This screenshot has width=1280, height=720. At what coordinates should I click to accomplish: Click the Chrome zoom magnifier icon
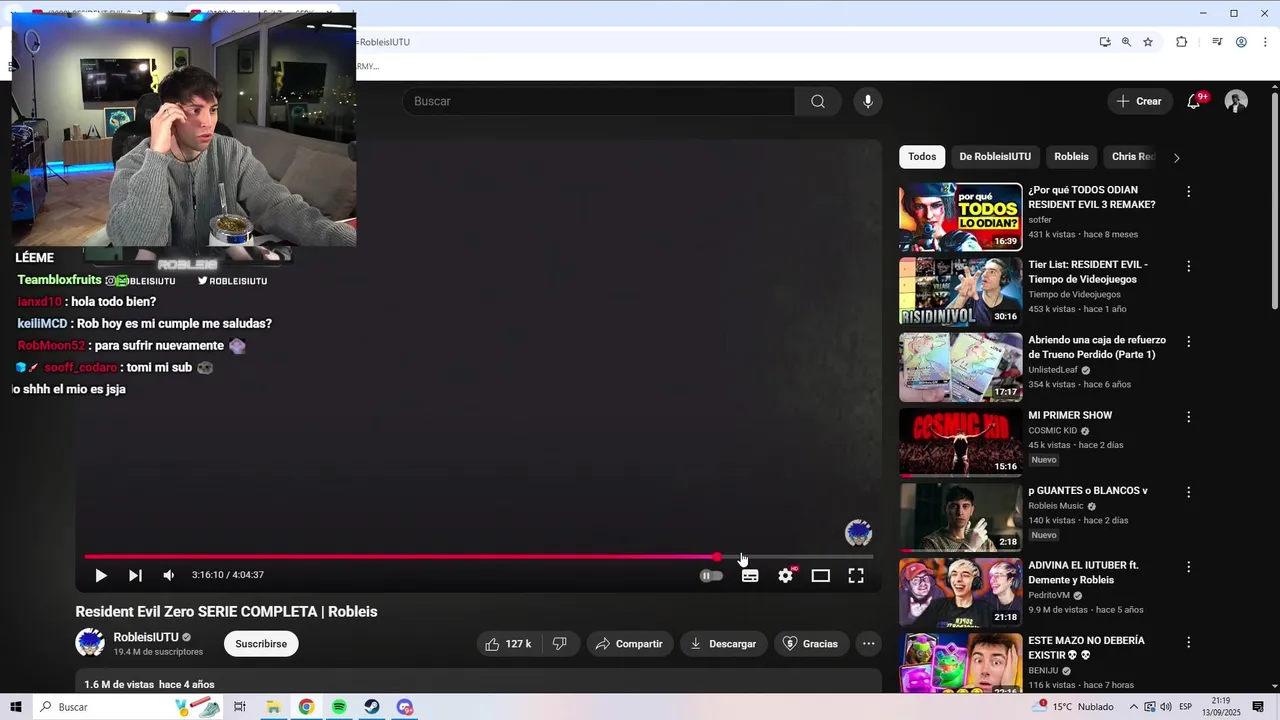tap(1126, 42)
